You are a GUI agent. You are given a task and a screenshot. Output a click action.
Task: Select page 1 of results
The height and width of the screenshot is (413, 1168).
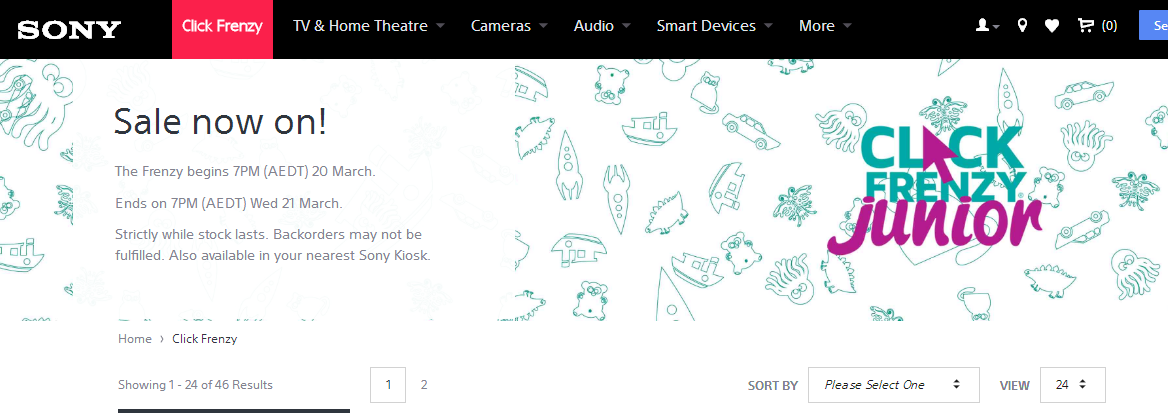[388, 385]
